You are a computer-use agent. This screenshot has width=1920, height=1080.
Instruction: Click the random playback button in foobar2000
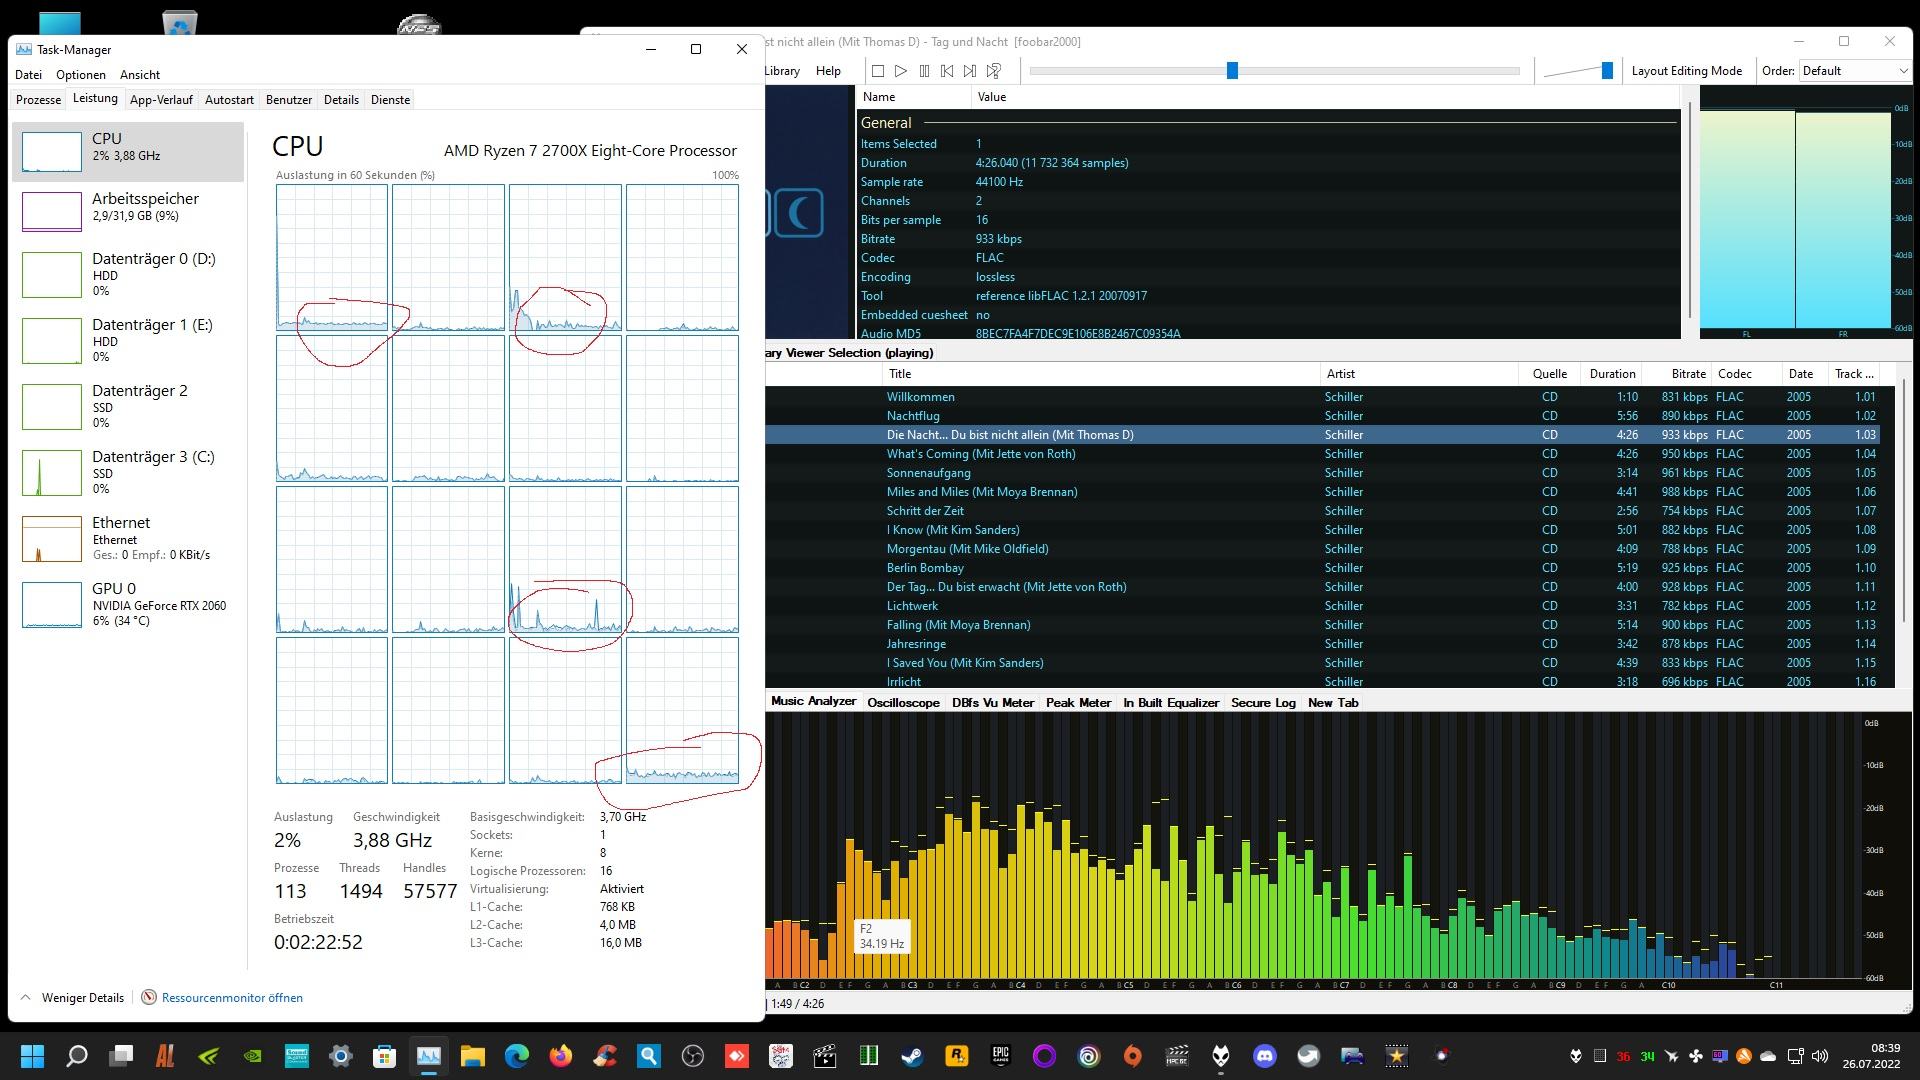(994, 71)
